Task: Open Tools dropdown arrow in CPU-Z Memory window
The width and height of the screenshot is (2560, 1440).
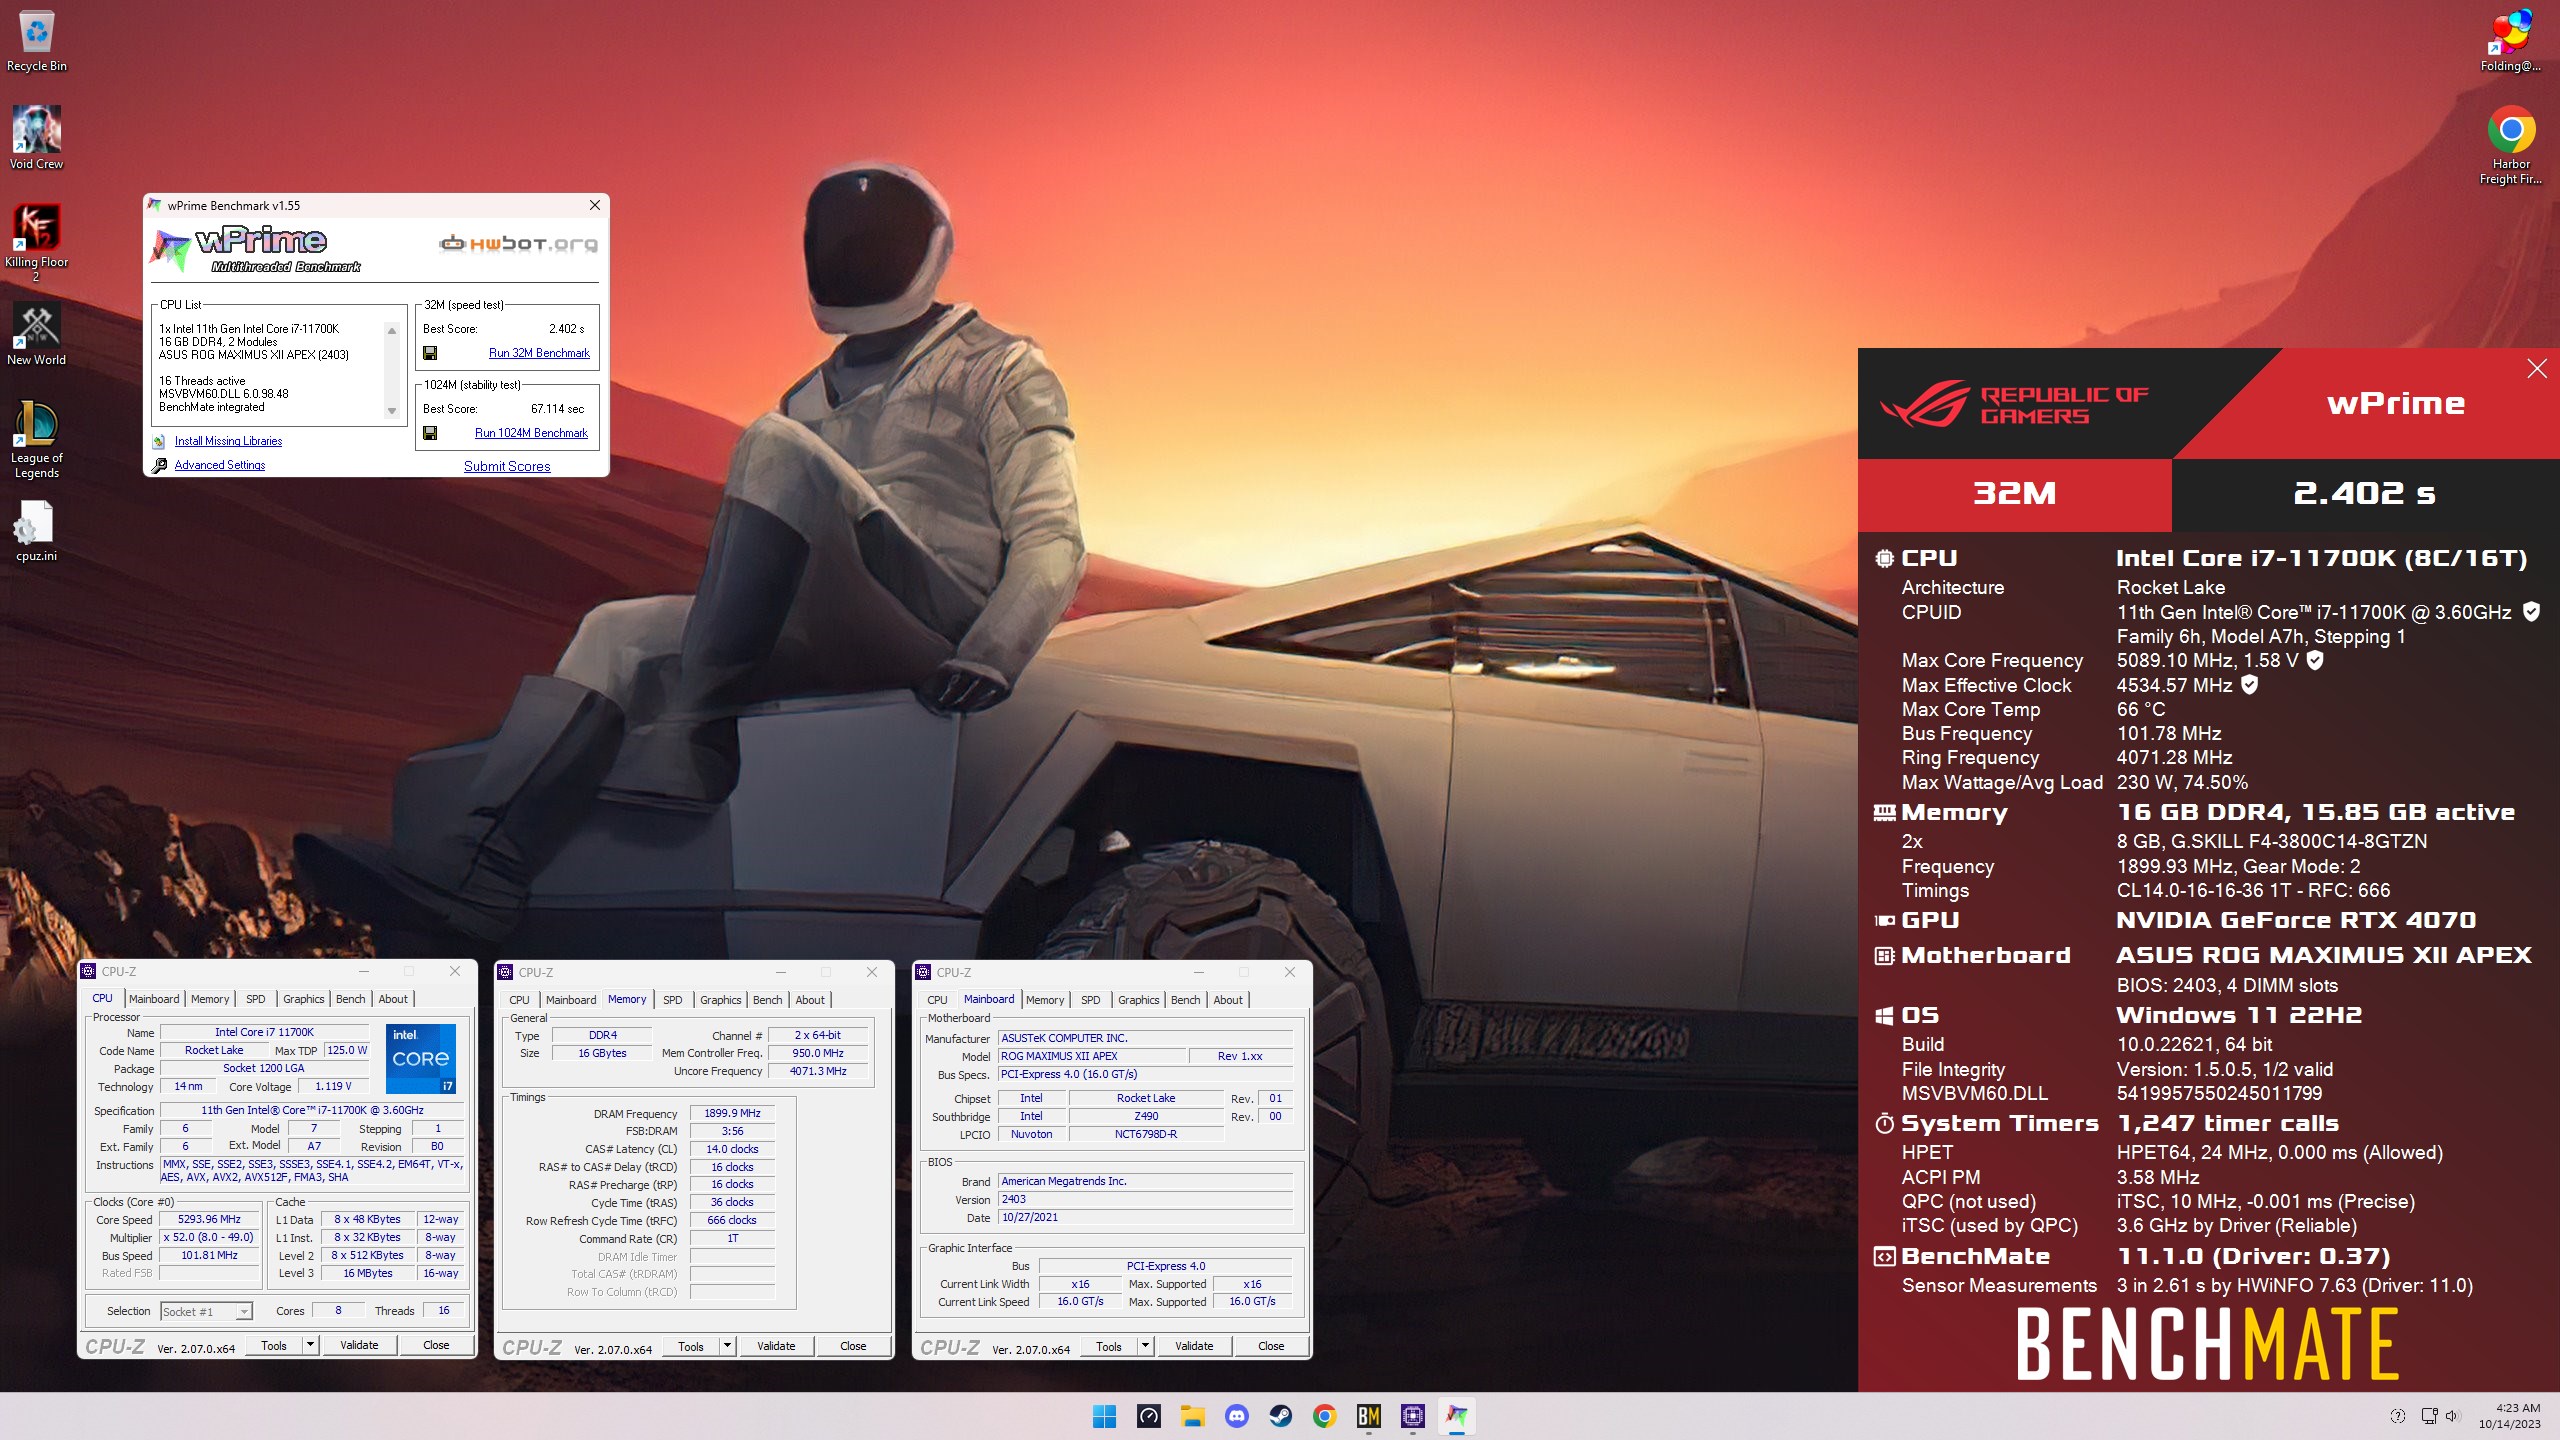Action: (x=727, y=1346)
